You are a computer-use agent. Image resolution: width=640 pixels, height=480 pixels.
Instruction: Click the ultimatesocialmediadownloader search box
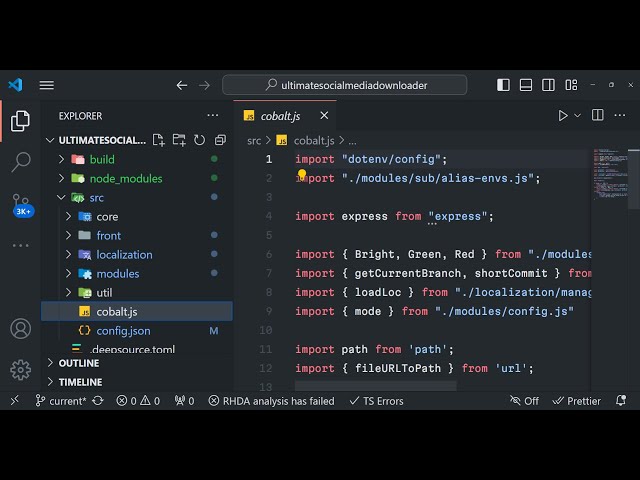tap(353, 85)
